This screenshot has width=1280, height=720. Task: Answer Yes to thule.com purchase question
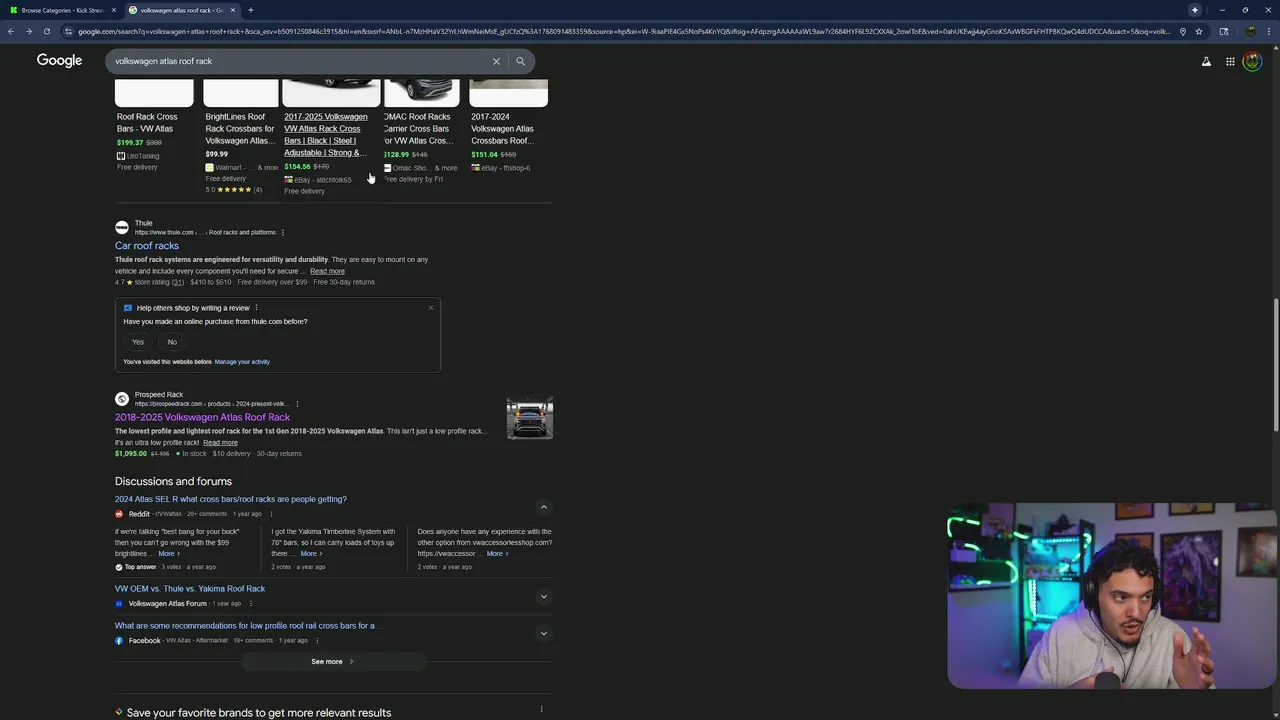click(x=138, y=342)
